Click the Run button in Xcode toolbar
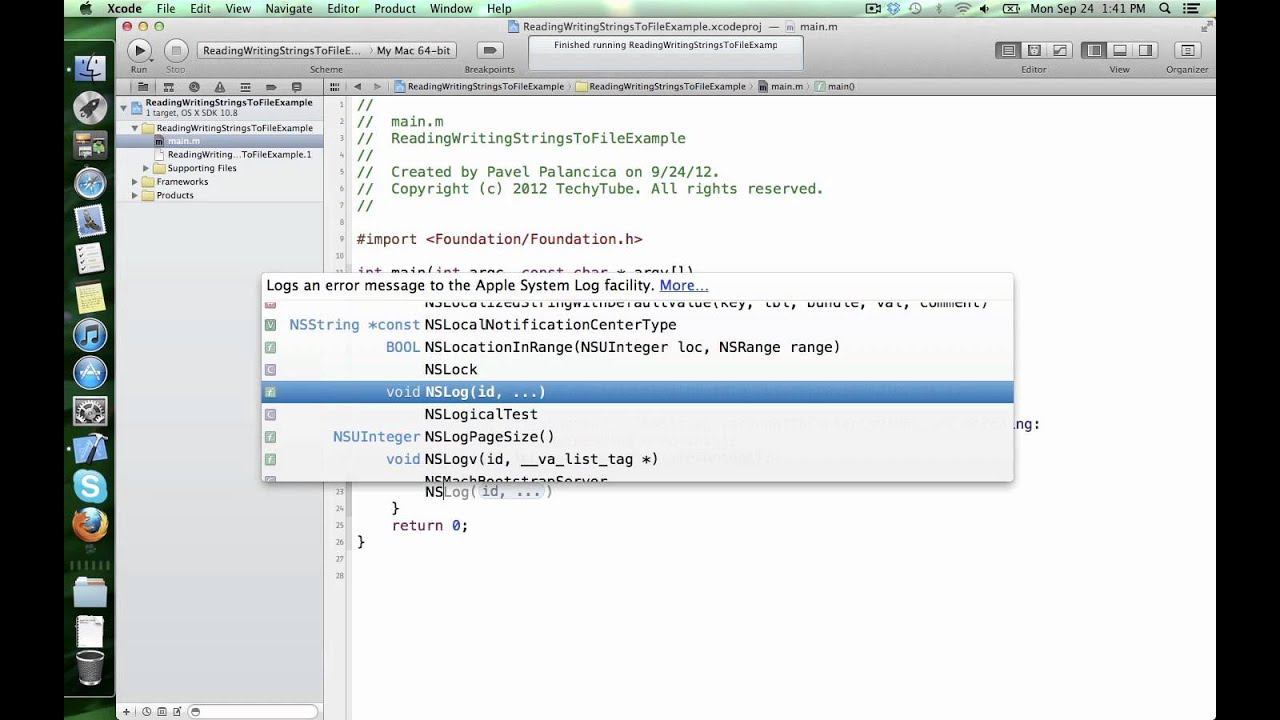The height and width of the screenshot is (720, 1280). (139, 50)
